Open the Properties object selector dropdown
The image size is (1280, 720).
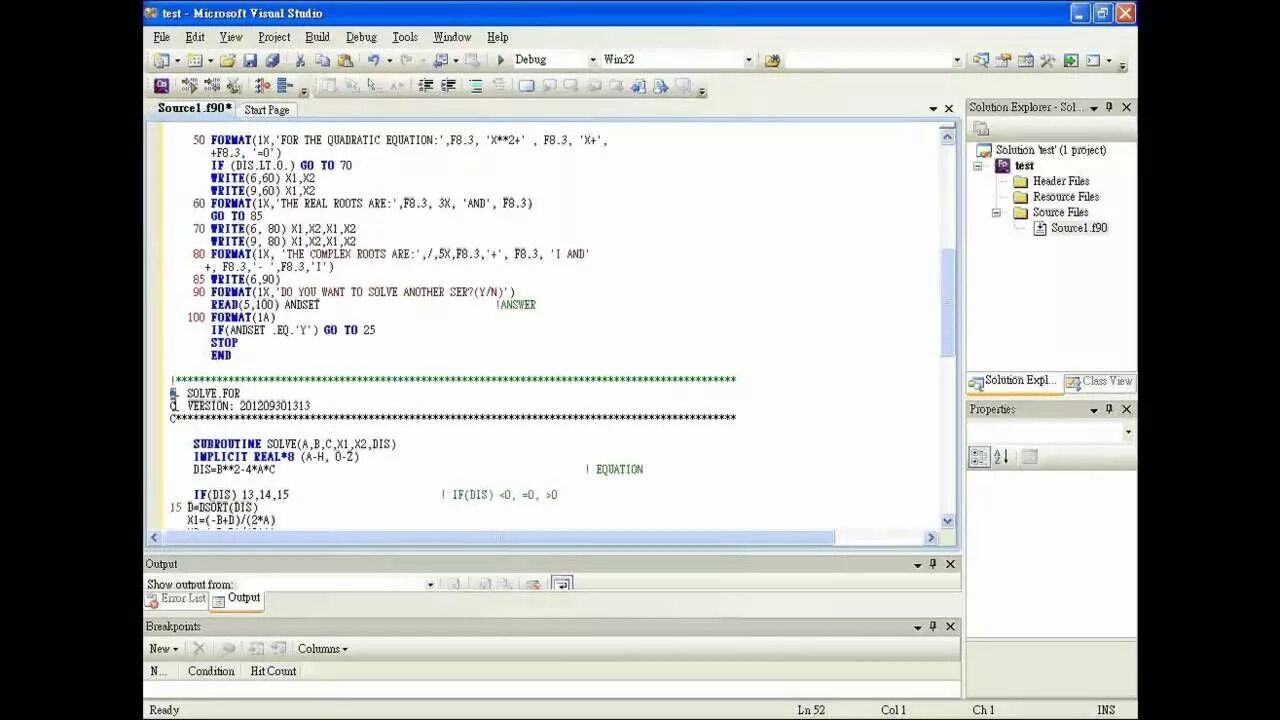tap(1128, 433)
